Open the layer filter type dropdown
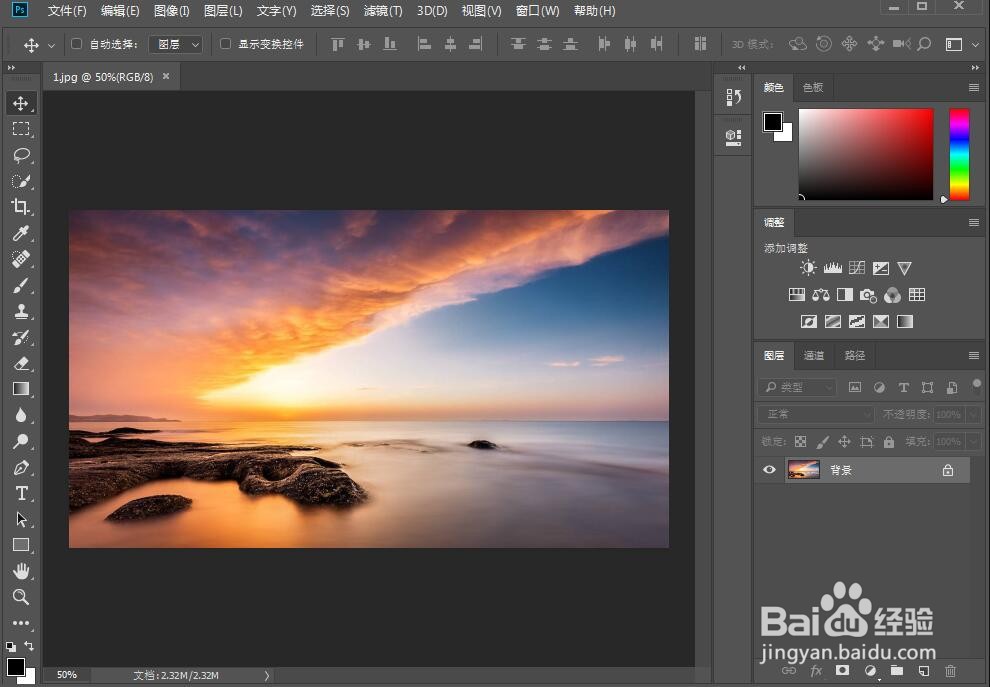Viewport: 990px width, 687px height. (x=797, y=387)
